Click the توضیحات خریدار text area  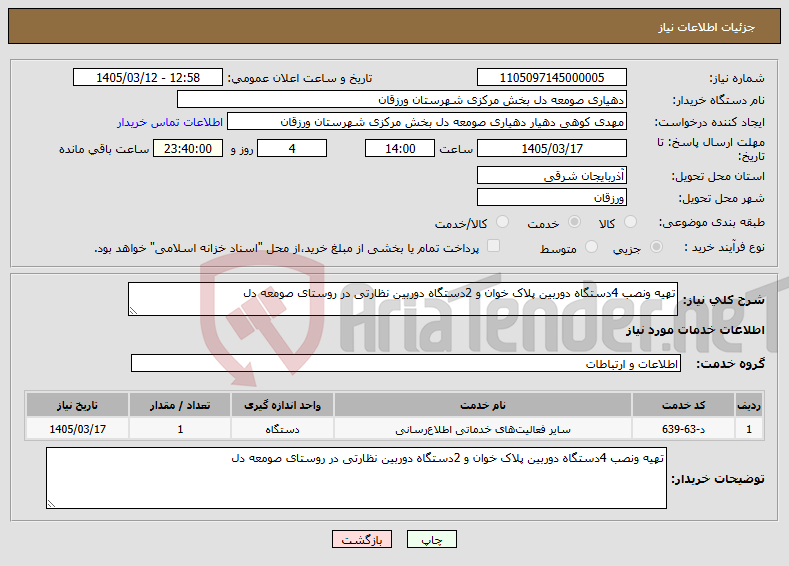pyautogui.click(x=356, y=478)
